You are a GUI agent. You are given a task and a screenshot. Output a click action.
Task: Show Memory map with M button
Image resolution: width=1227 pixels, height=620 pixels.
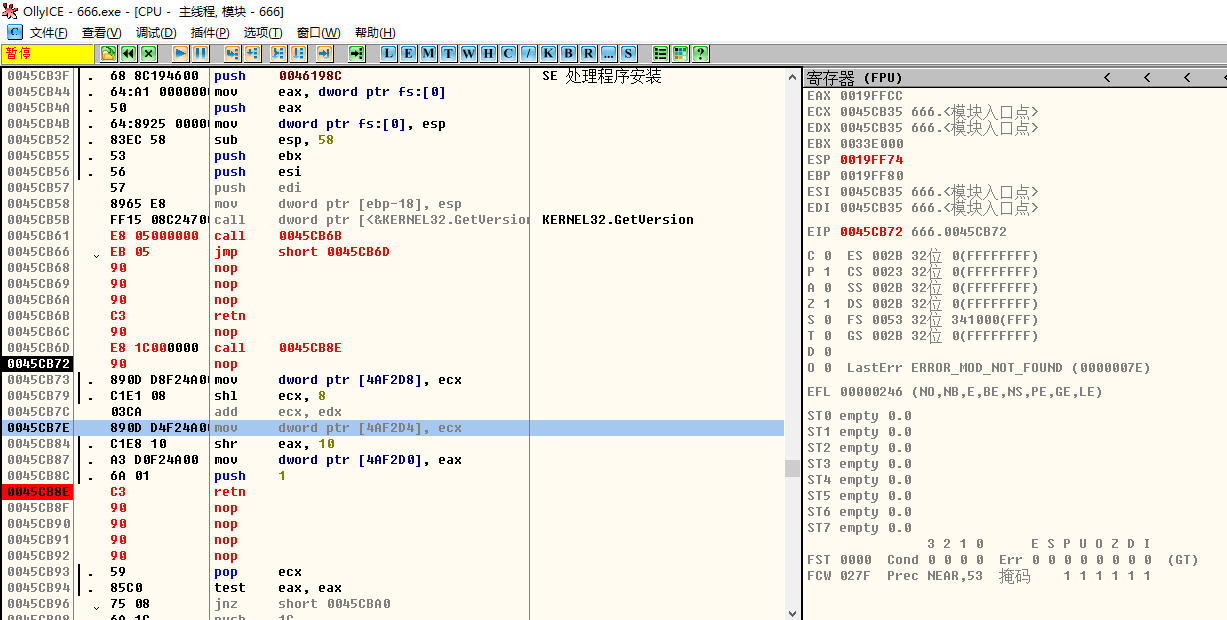point(428,53)
